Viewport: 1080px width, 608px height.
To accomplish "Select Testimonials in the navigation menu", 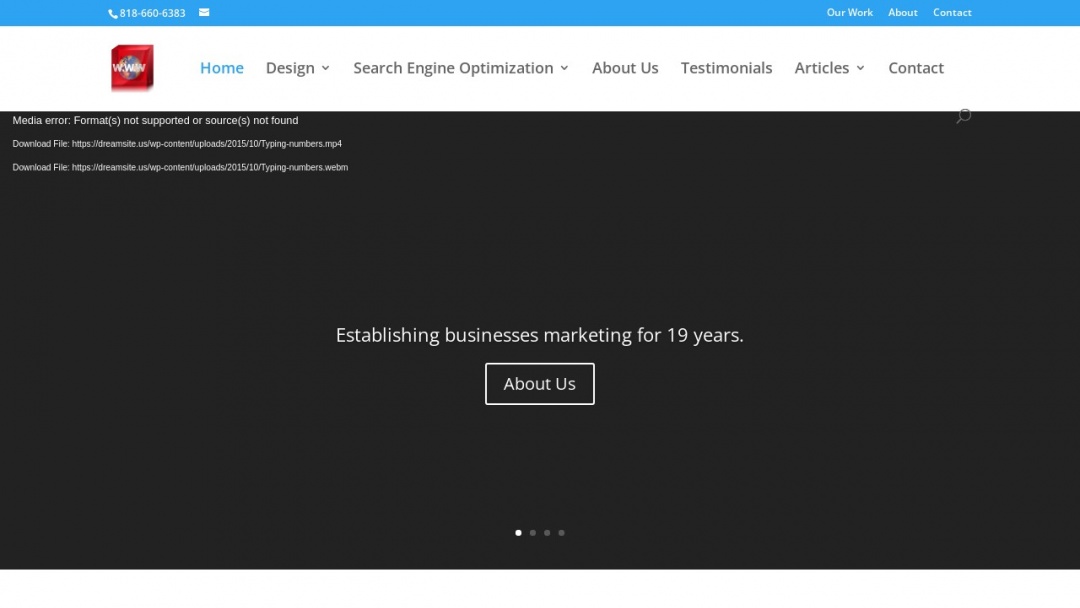I will (726, 68).
